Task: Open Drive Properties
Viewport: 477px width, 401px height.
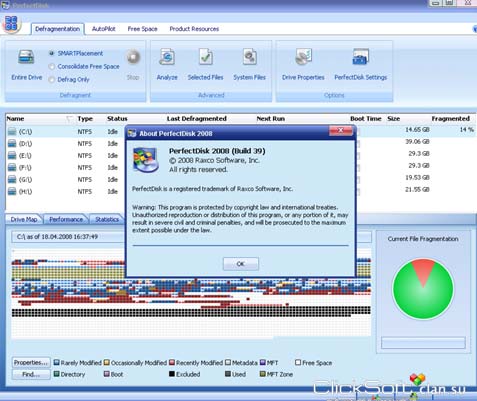Action: 303,57
